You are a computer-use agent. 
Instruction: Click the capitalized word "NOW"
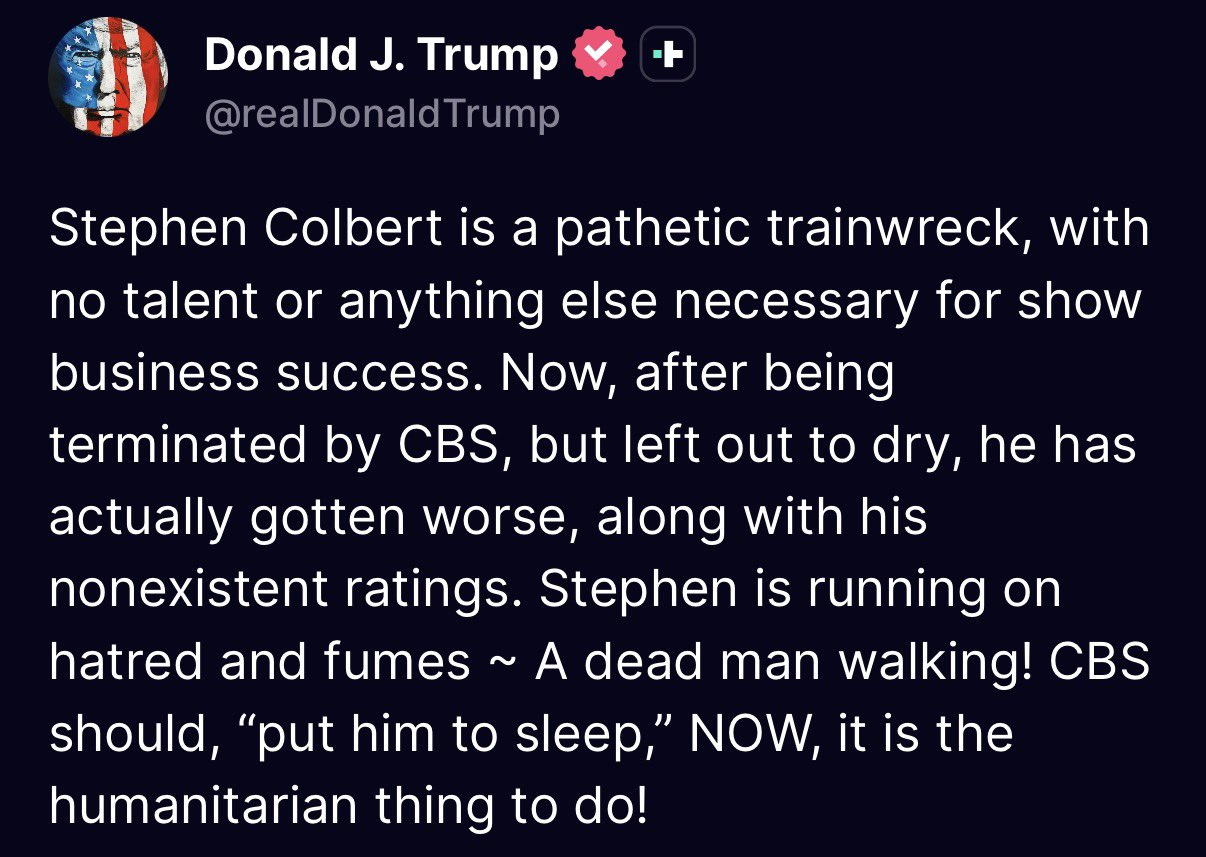(741, 734)
